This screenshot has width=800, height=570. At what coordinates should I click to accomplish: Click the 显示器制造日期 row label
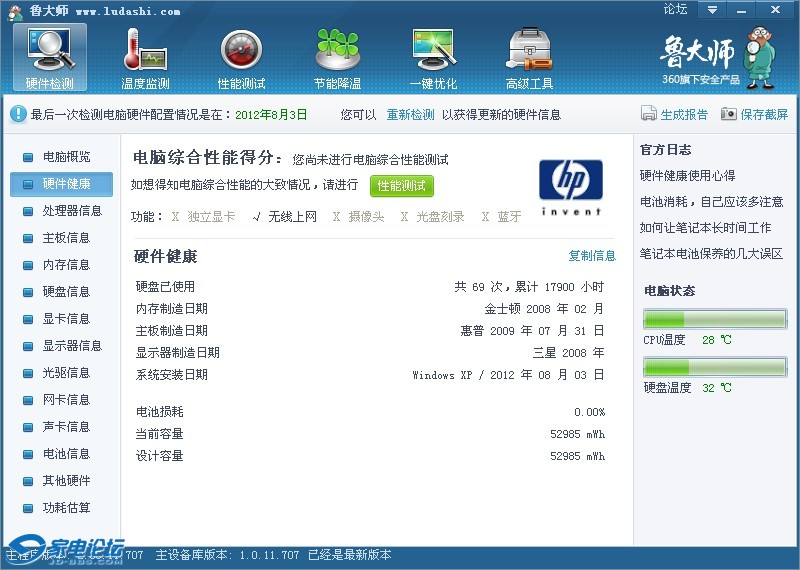click(x=178, y=353)
